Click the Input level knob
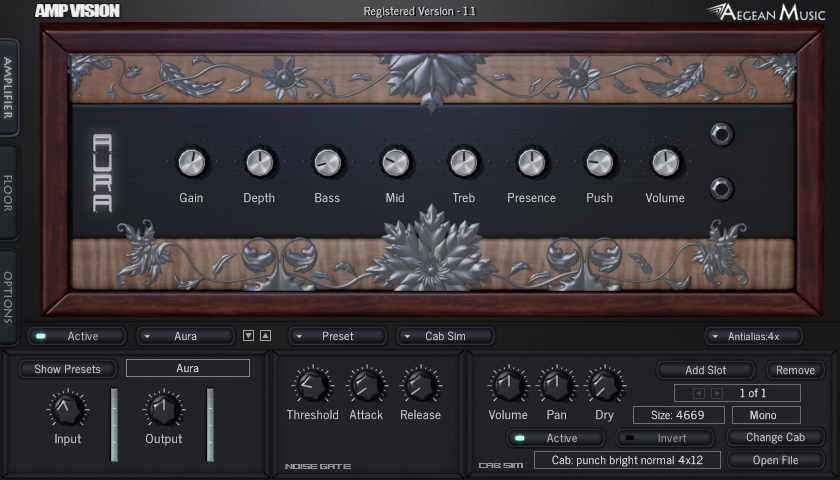This screenshot has height=480, width=840. (68, 409)
